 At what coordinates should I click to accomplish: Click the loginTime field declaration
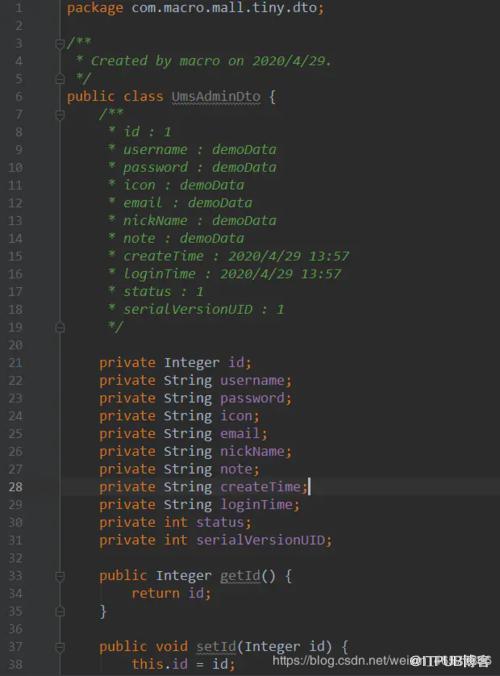(x=200, y=504)
